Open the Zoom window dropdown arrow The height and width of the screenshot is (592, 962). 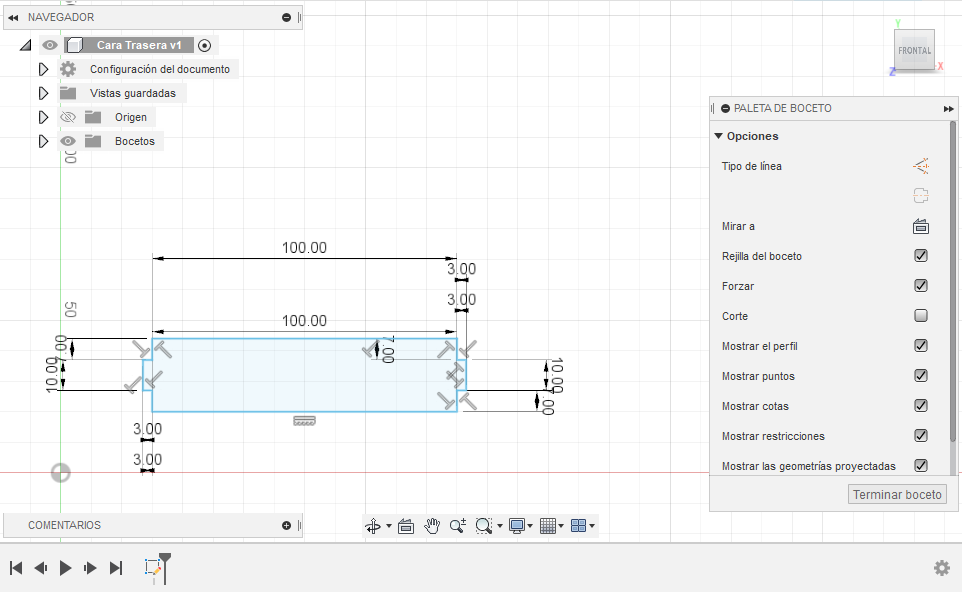[x=500, y=526]
